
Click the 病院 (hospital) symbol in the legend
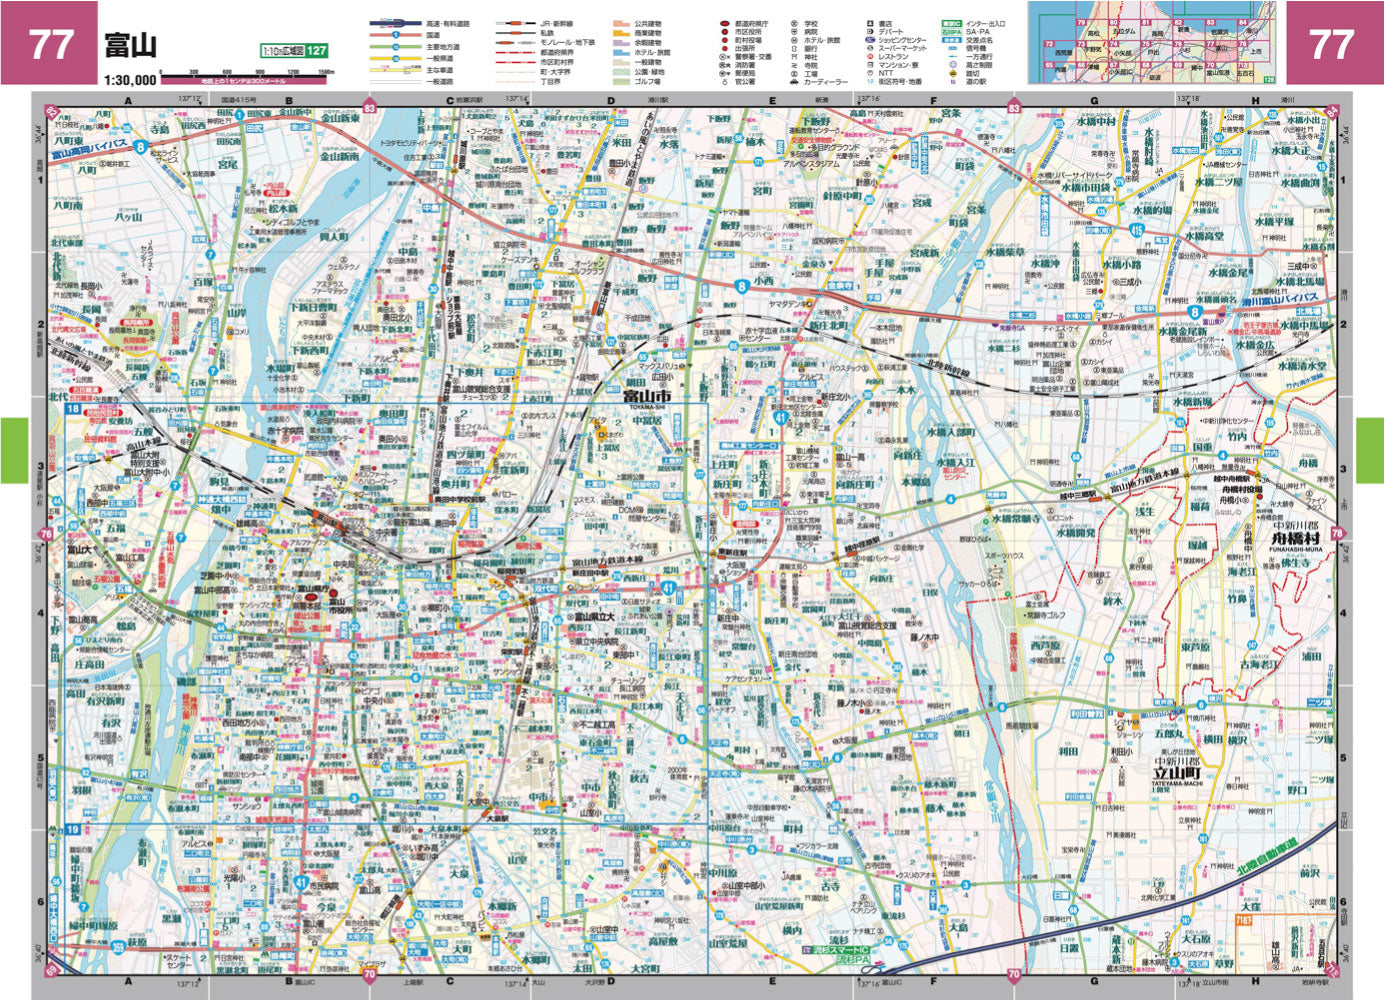pyautogui.click(x=794, y=31)
